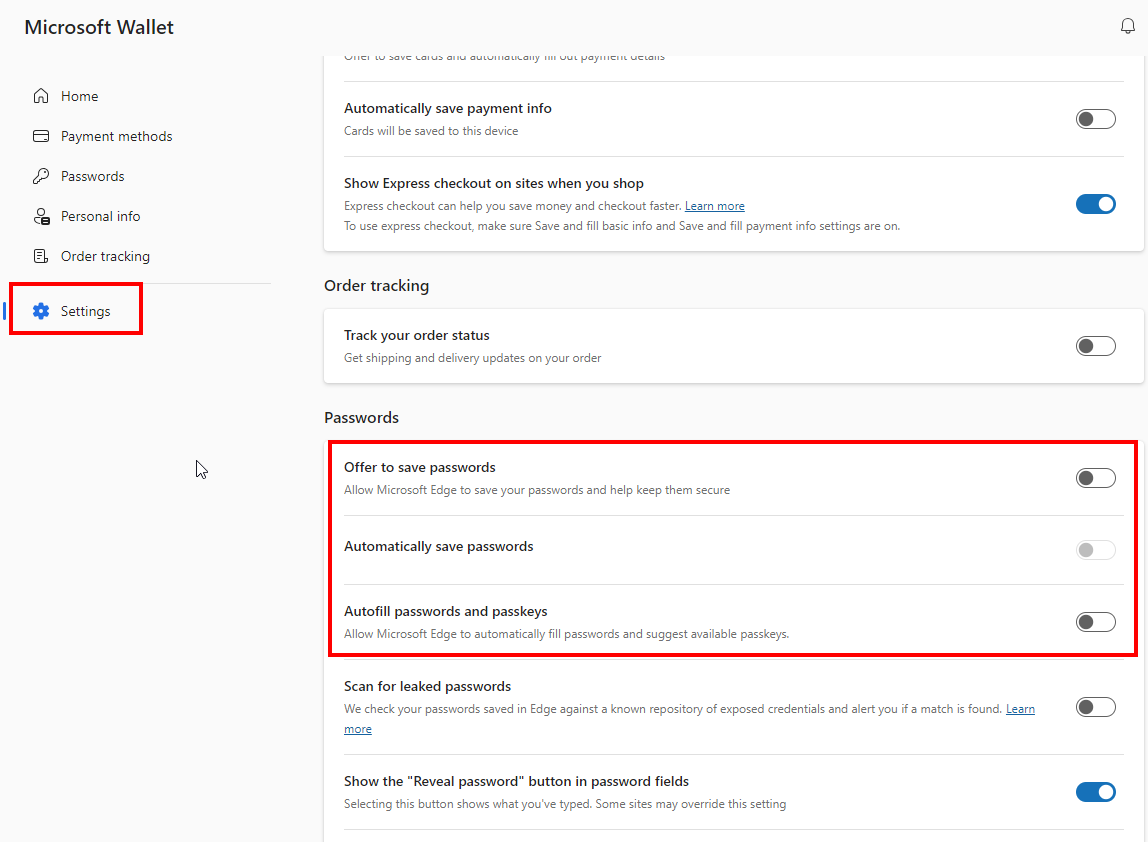Viewport: 1148px width, 842px height.
Task: Click the Home house icon
Action: tap(41, 96)
